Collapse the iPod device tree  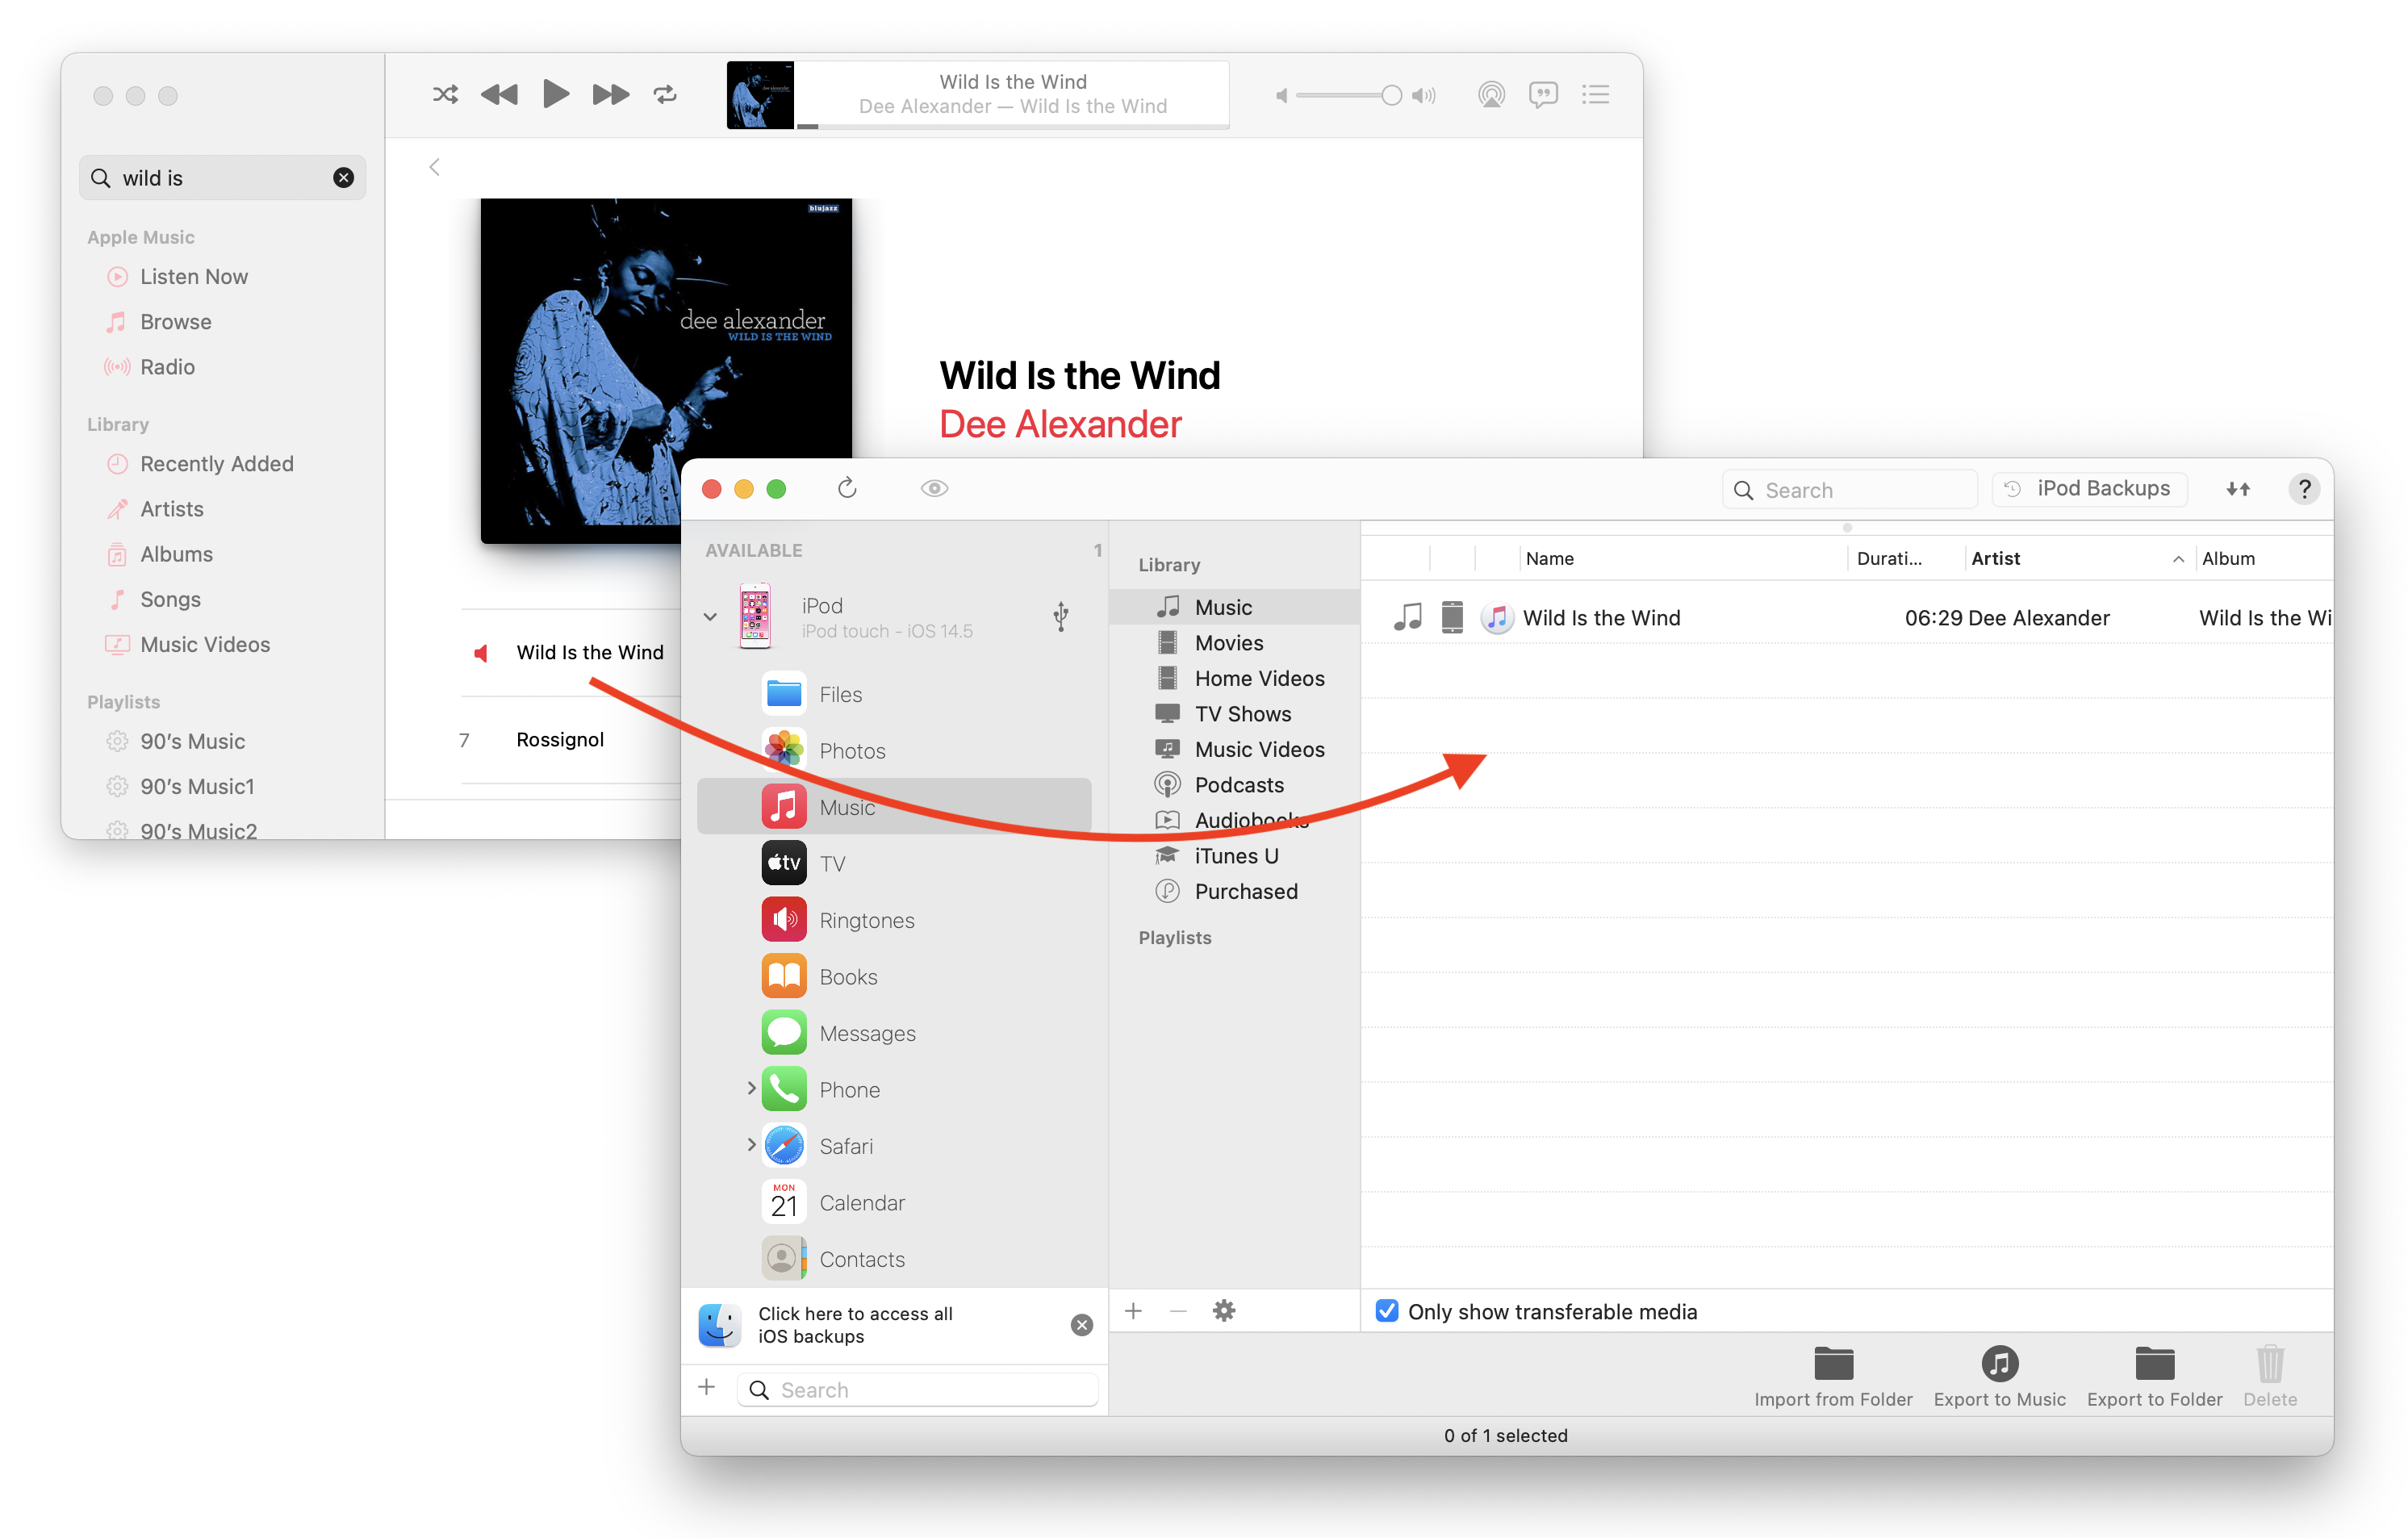point(710,617)
